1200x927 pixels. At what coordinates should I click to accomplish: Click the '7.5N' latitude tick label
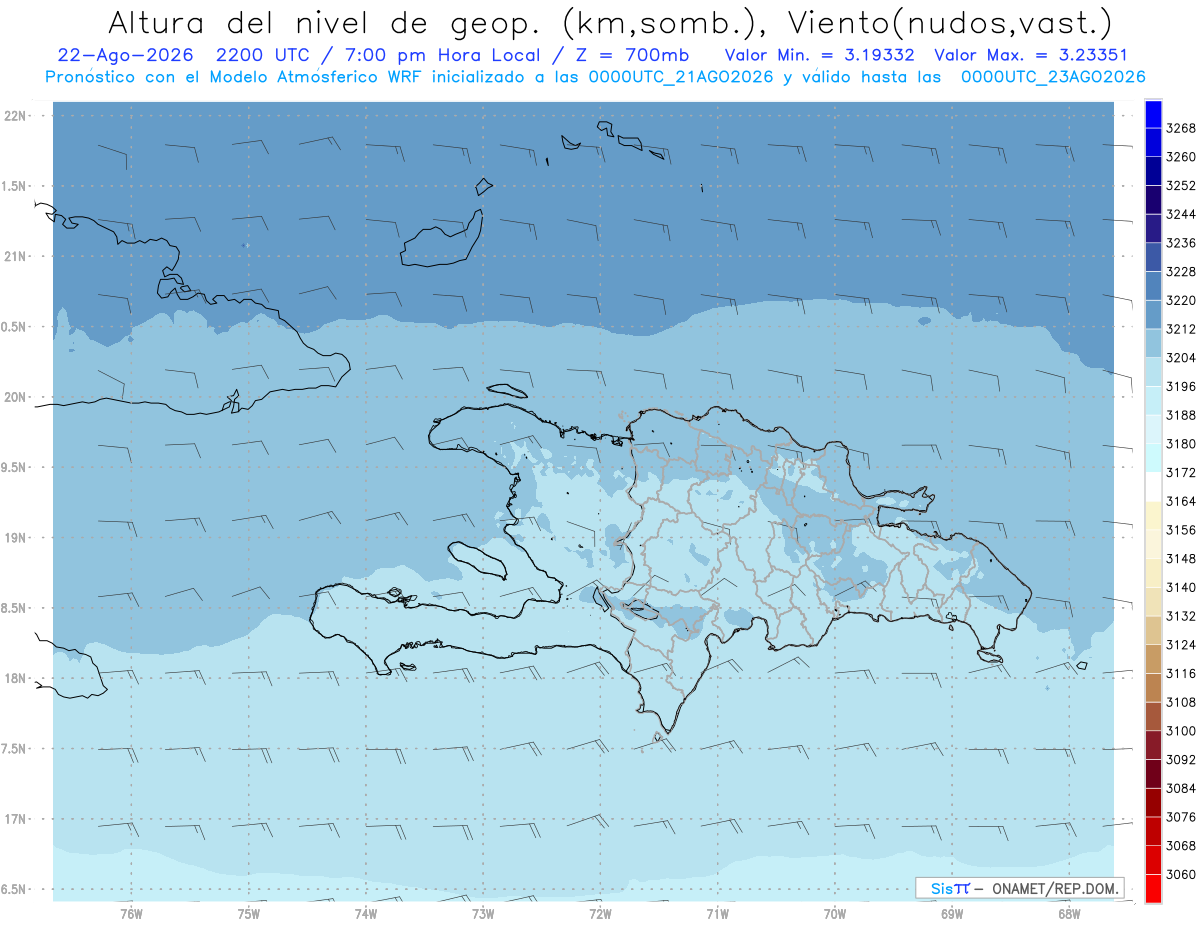point(15,749)
